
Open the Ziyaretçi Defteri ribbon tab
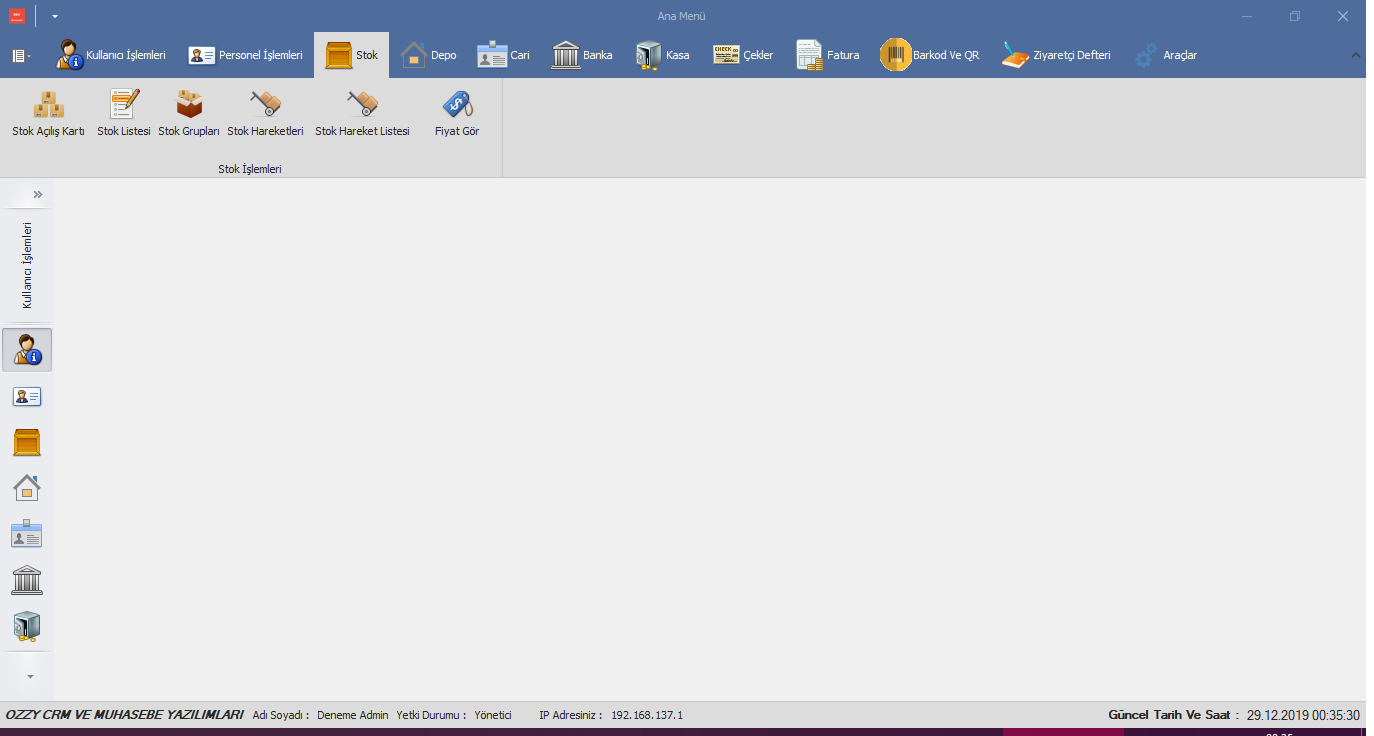tap(1057, 55)
